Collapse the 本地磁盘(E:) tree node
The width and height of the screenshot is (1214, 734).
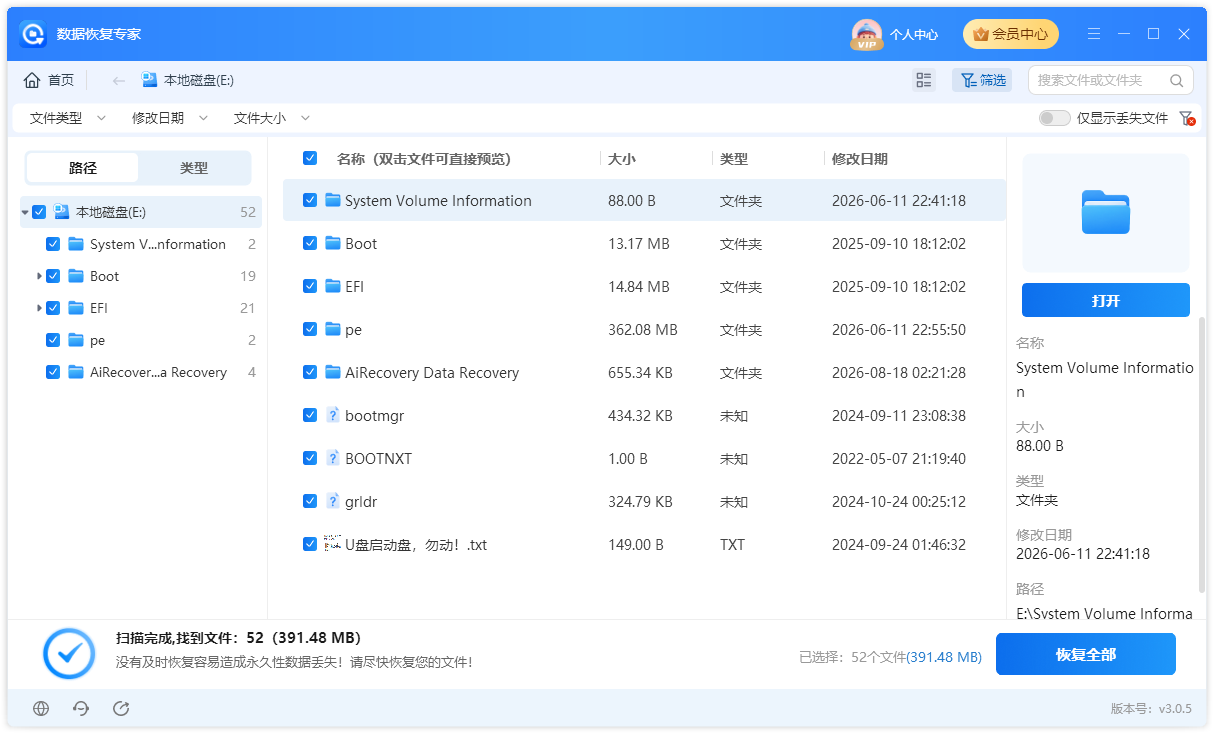pyautogui.click(x=25, y=212)
